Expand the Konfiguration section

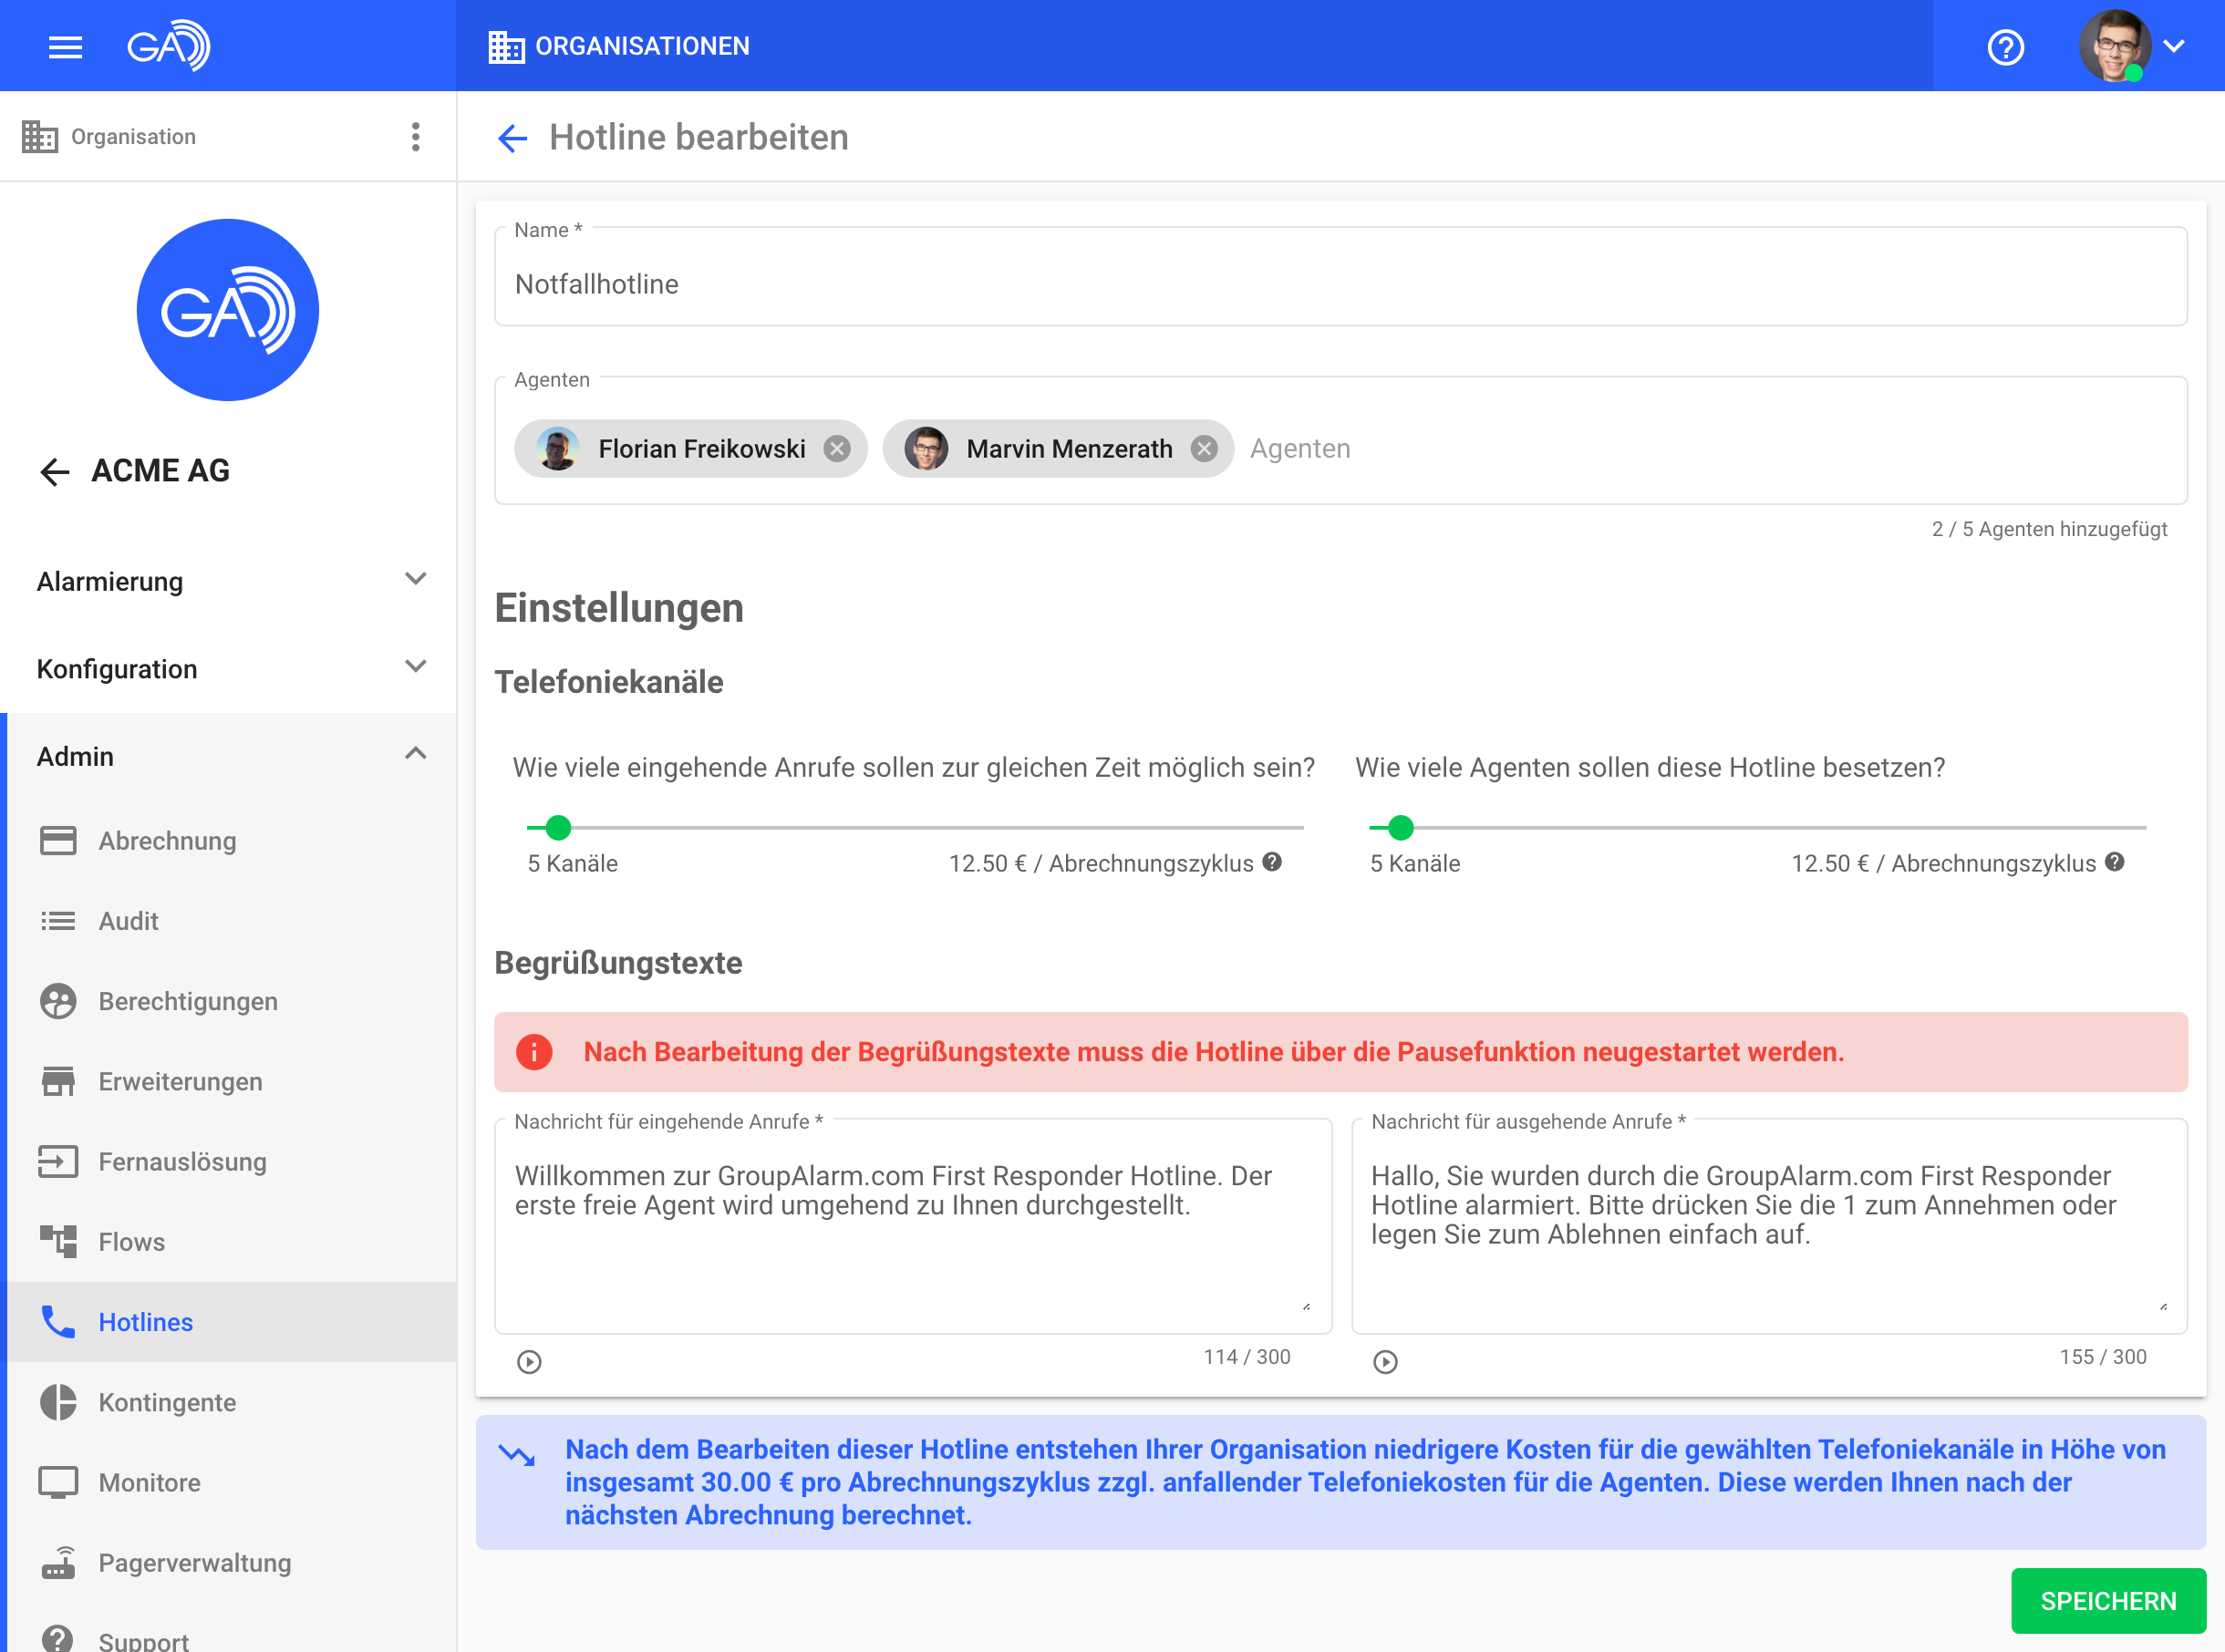[415, 667]
